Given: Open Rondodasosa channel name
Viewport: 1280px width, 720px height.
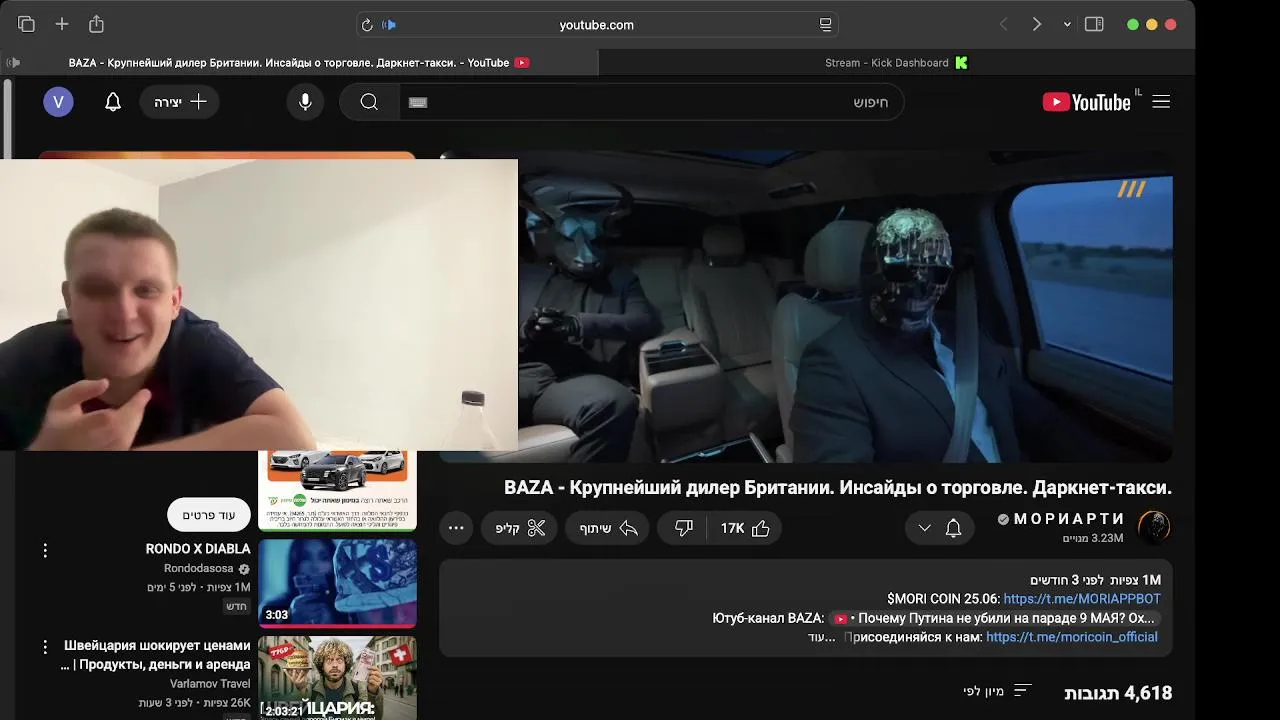Looking at the screenshot, I should 200,569.
